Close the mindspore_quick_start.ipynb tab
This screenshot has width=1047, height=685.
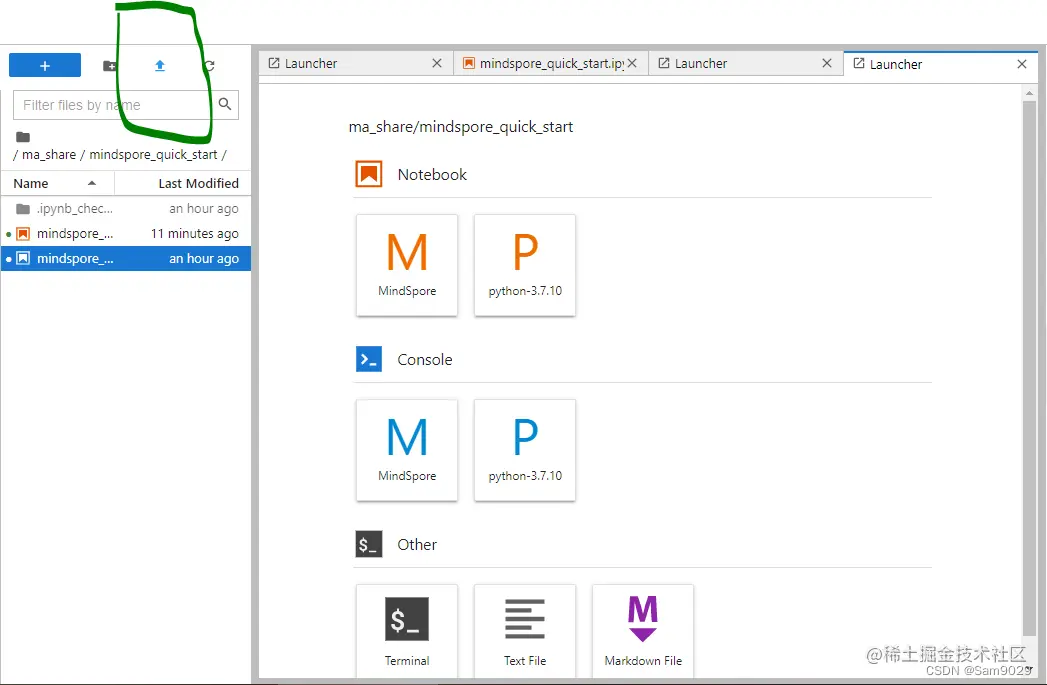coord(632,63)
